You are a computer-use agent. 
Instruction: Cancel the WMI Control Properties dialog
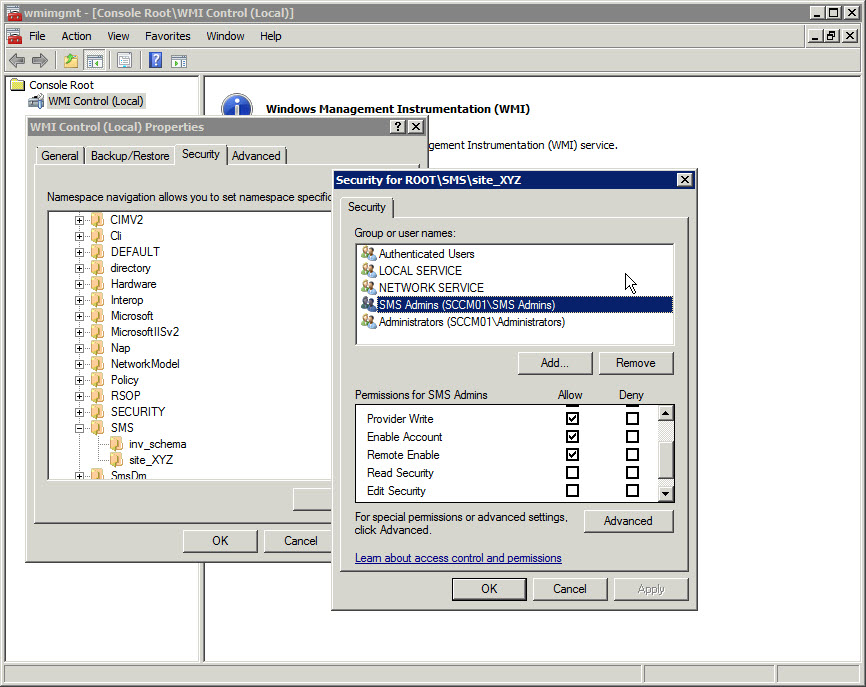(300, 541)
